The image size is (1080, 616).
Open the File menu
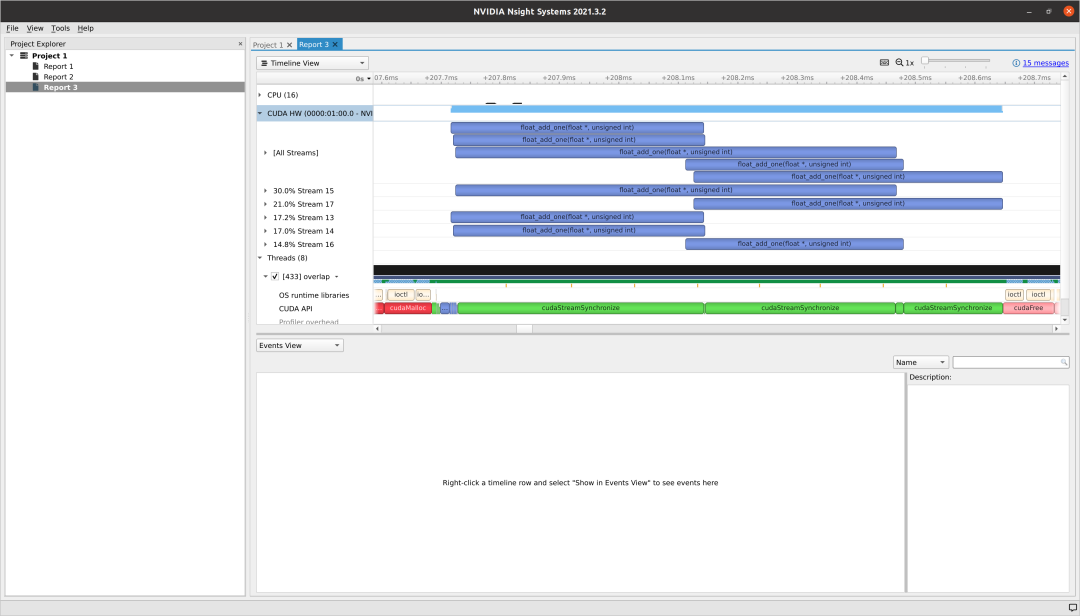[x=12, y=28]
